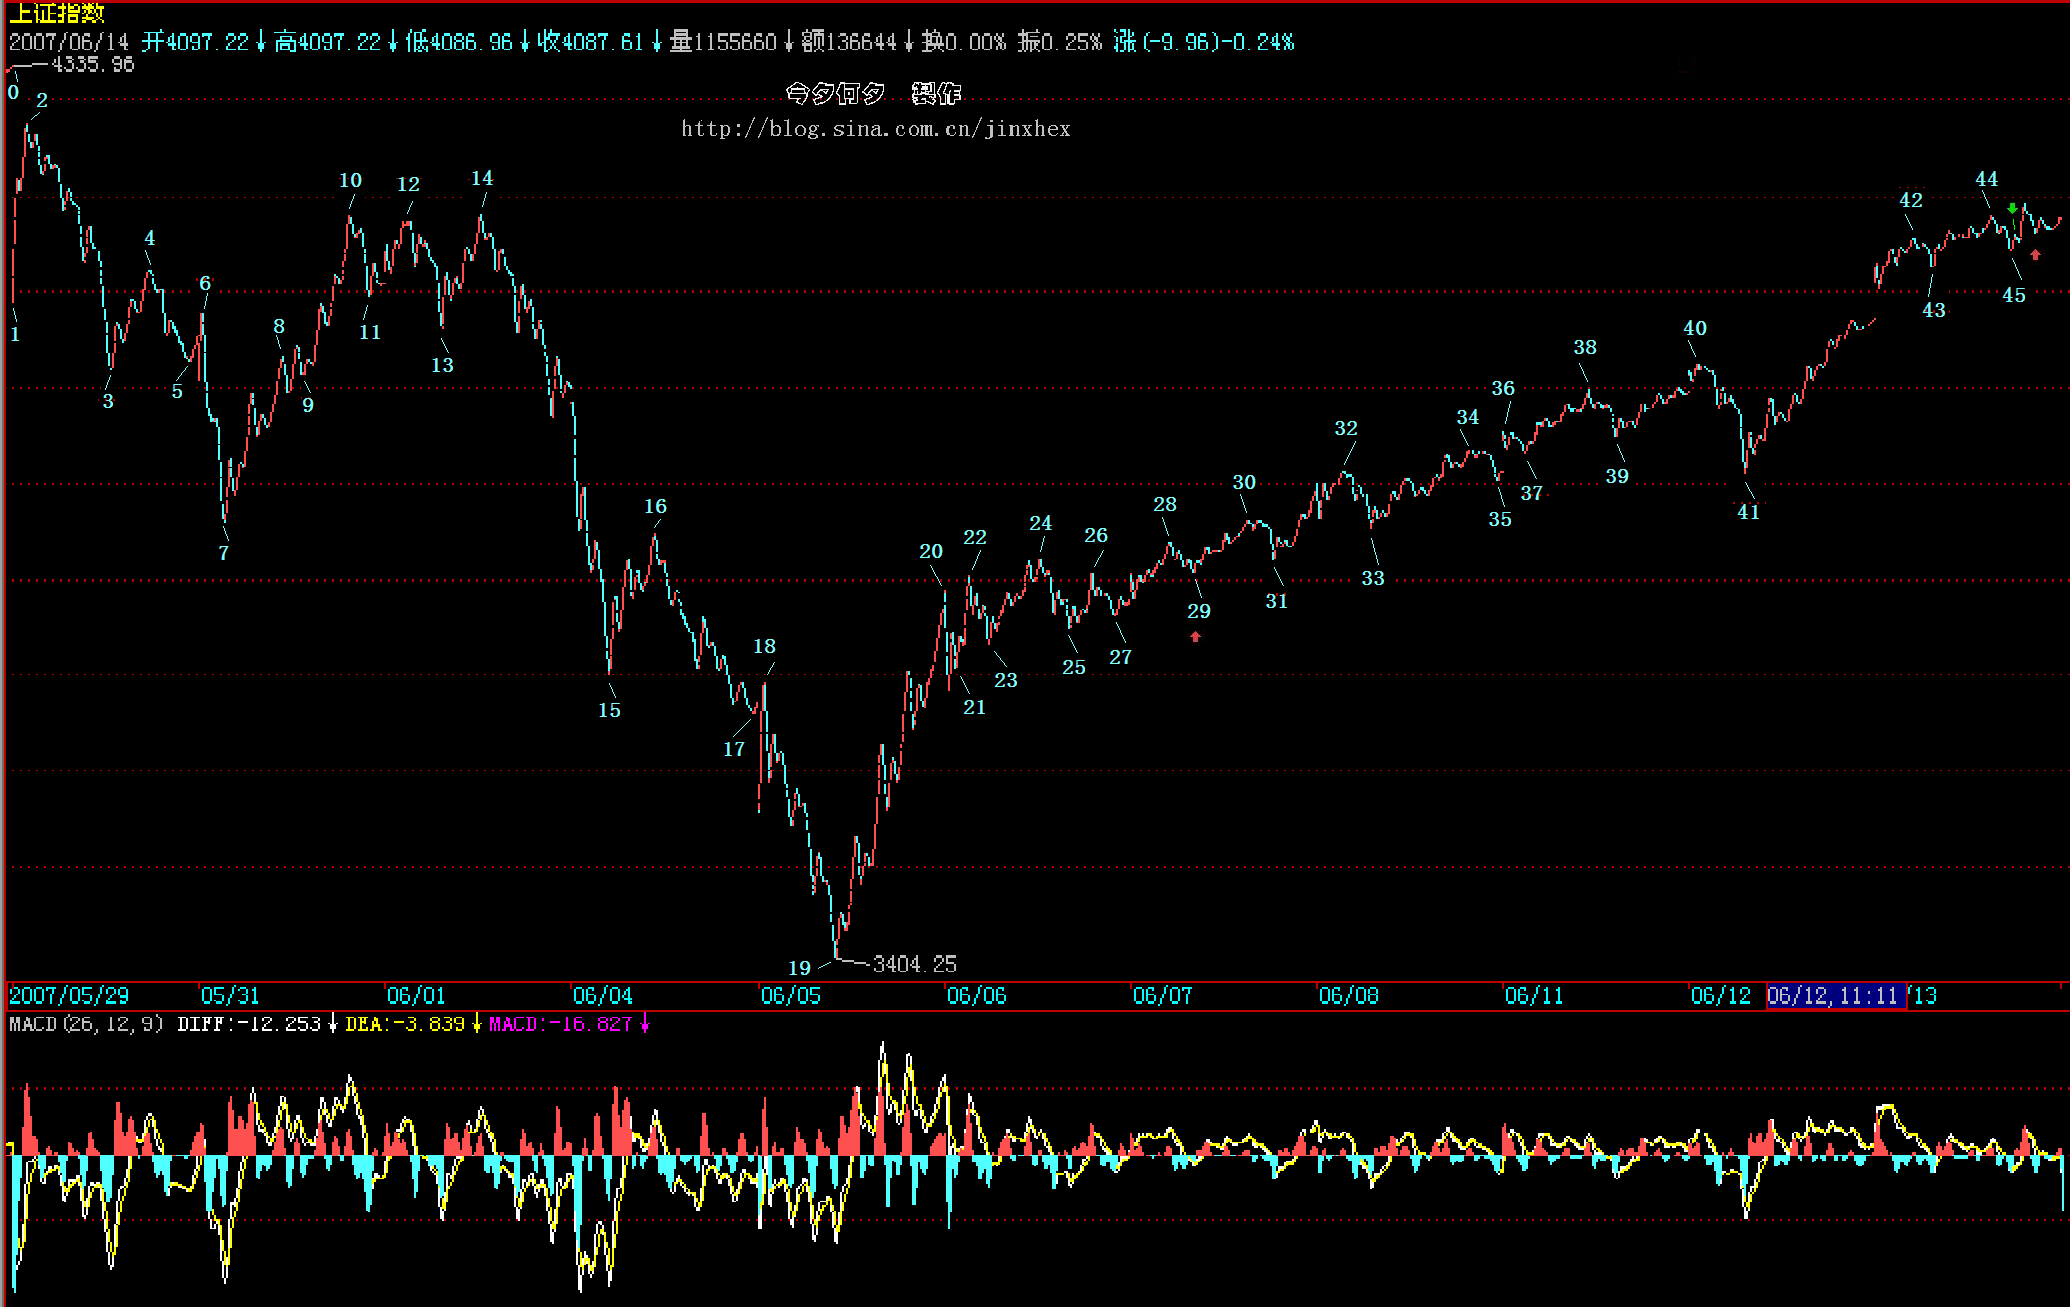Click the MACD(26,12,9) indicator label
Screen dimensions: 2070x1308
click(x=86, y=1024)
